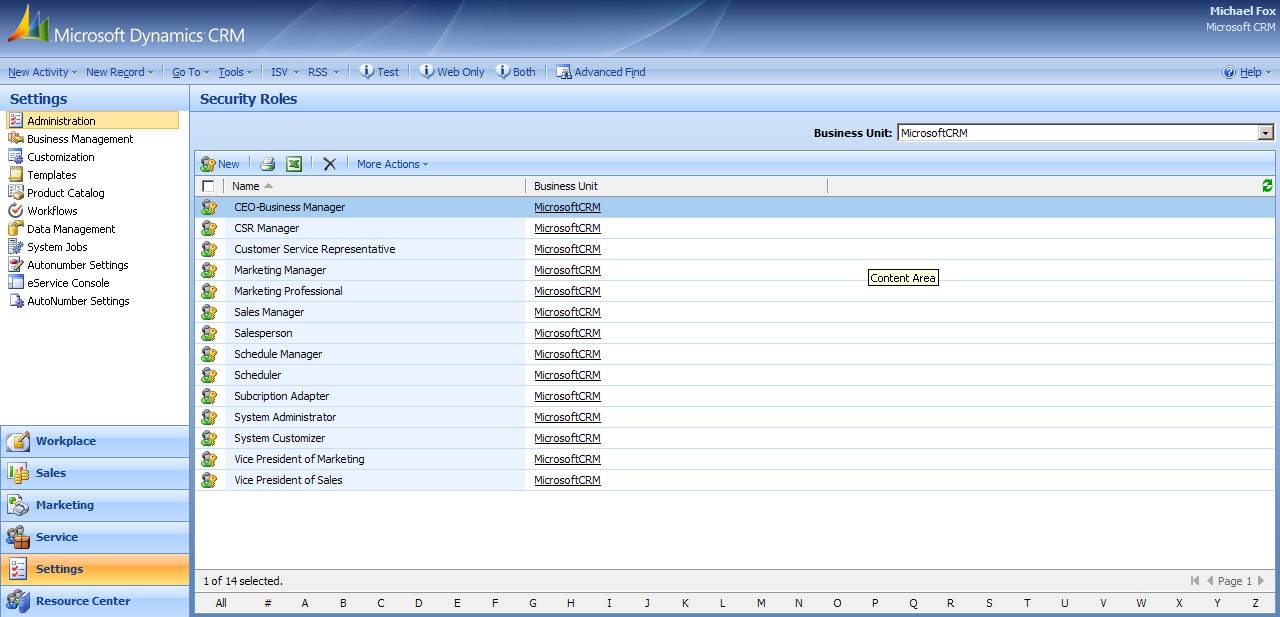Select the Salesperson security role row
1280x617 pixels.
263,333
